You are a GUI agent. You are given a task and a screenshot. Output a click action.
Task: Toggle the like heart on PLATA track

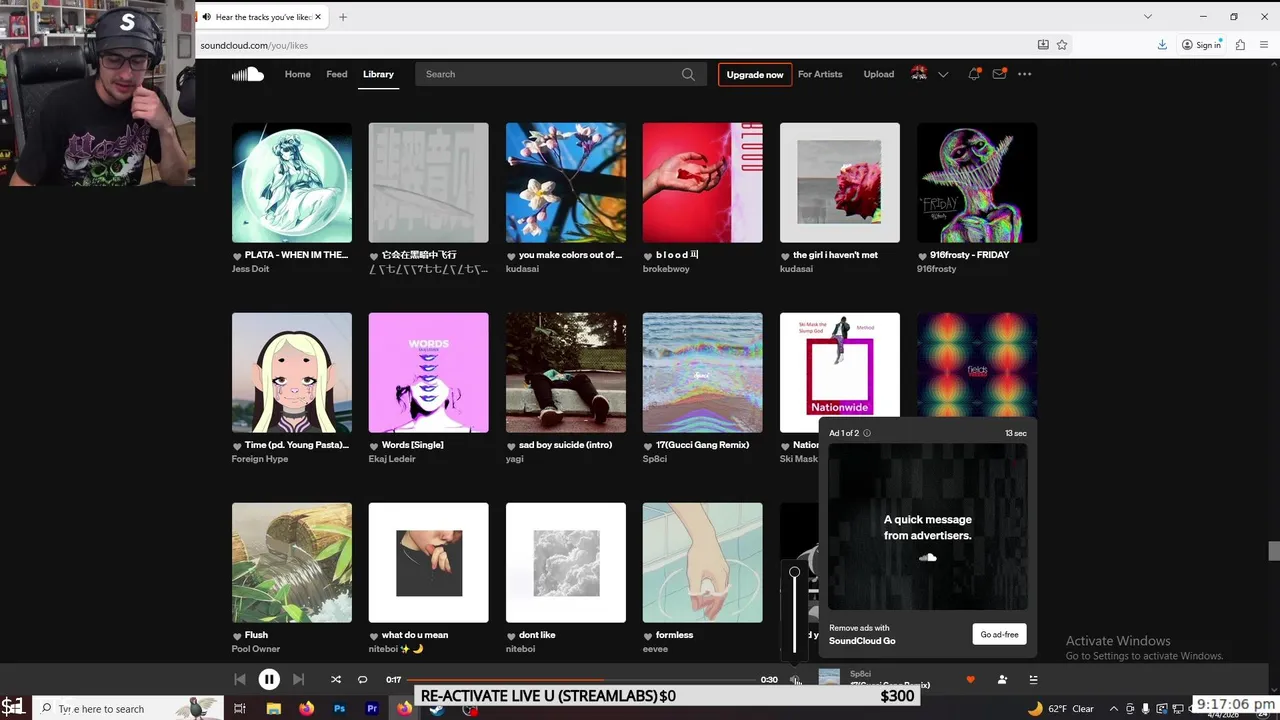[x=237, y=255]
